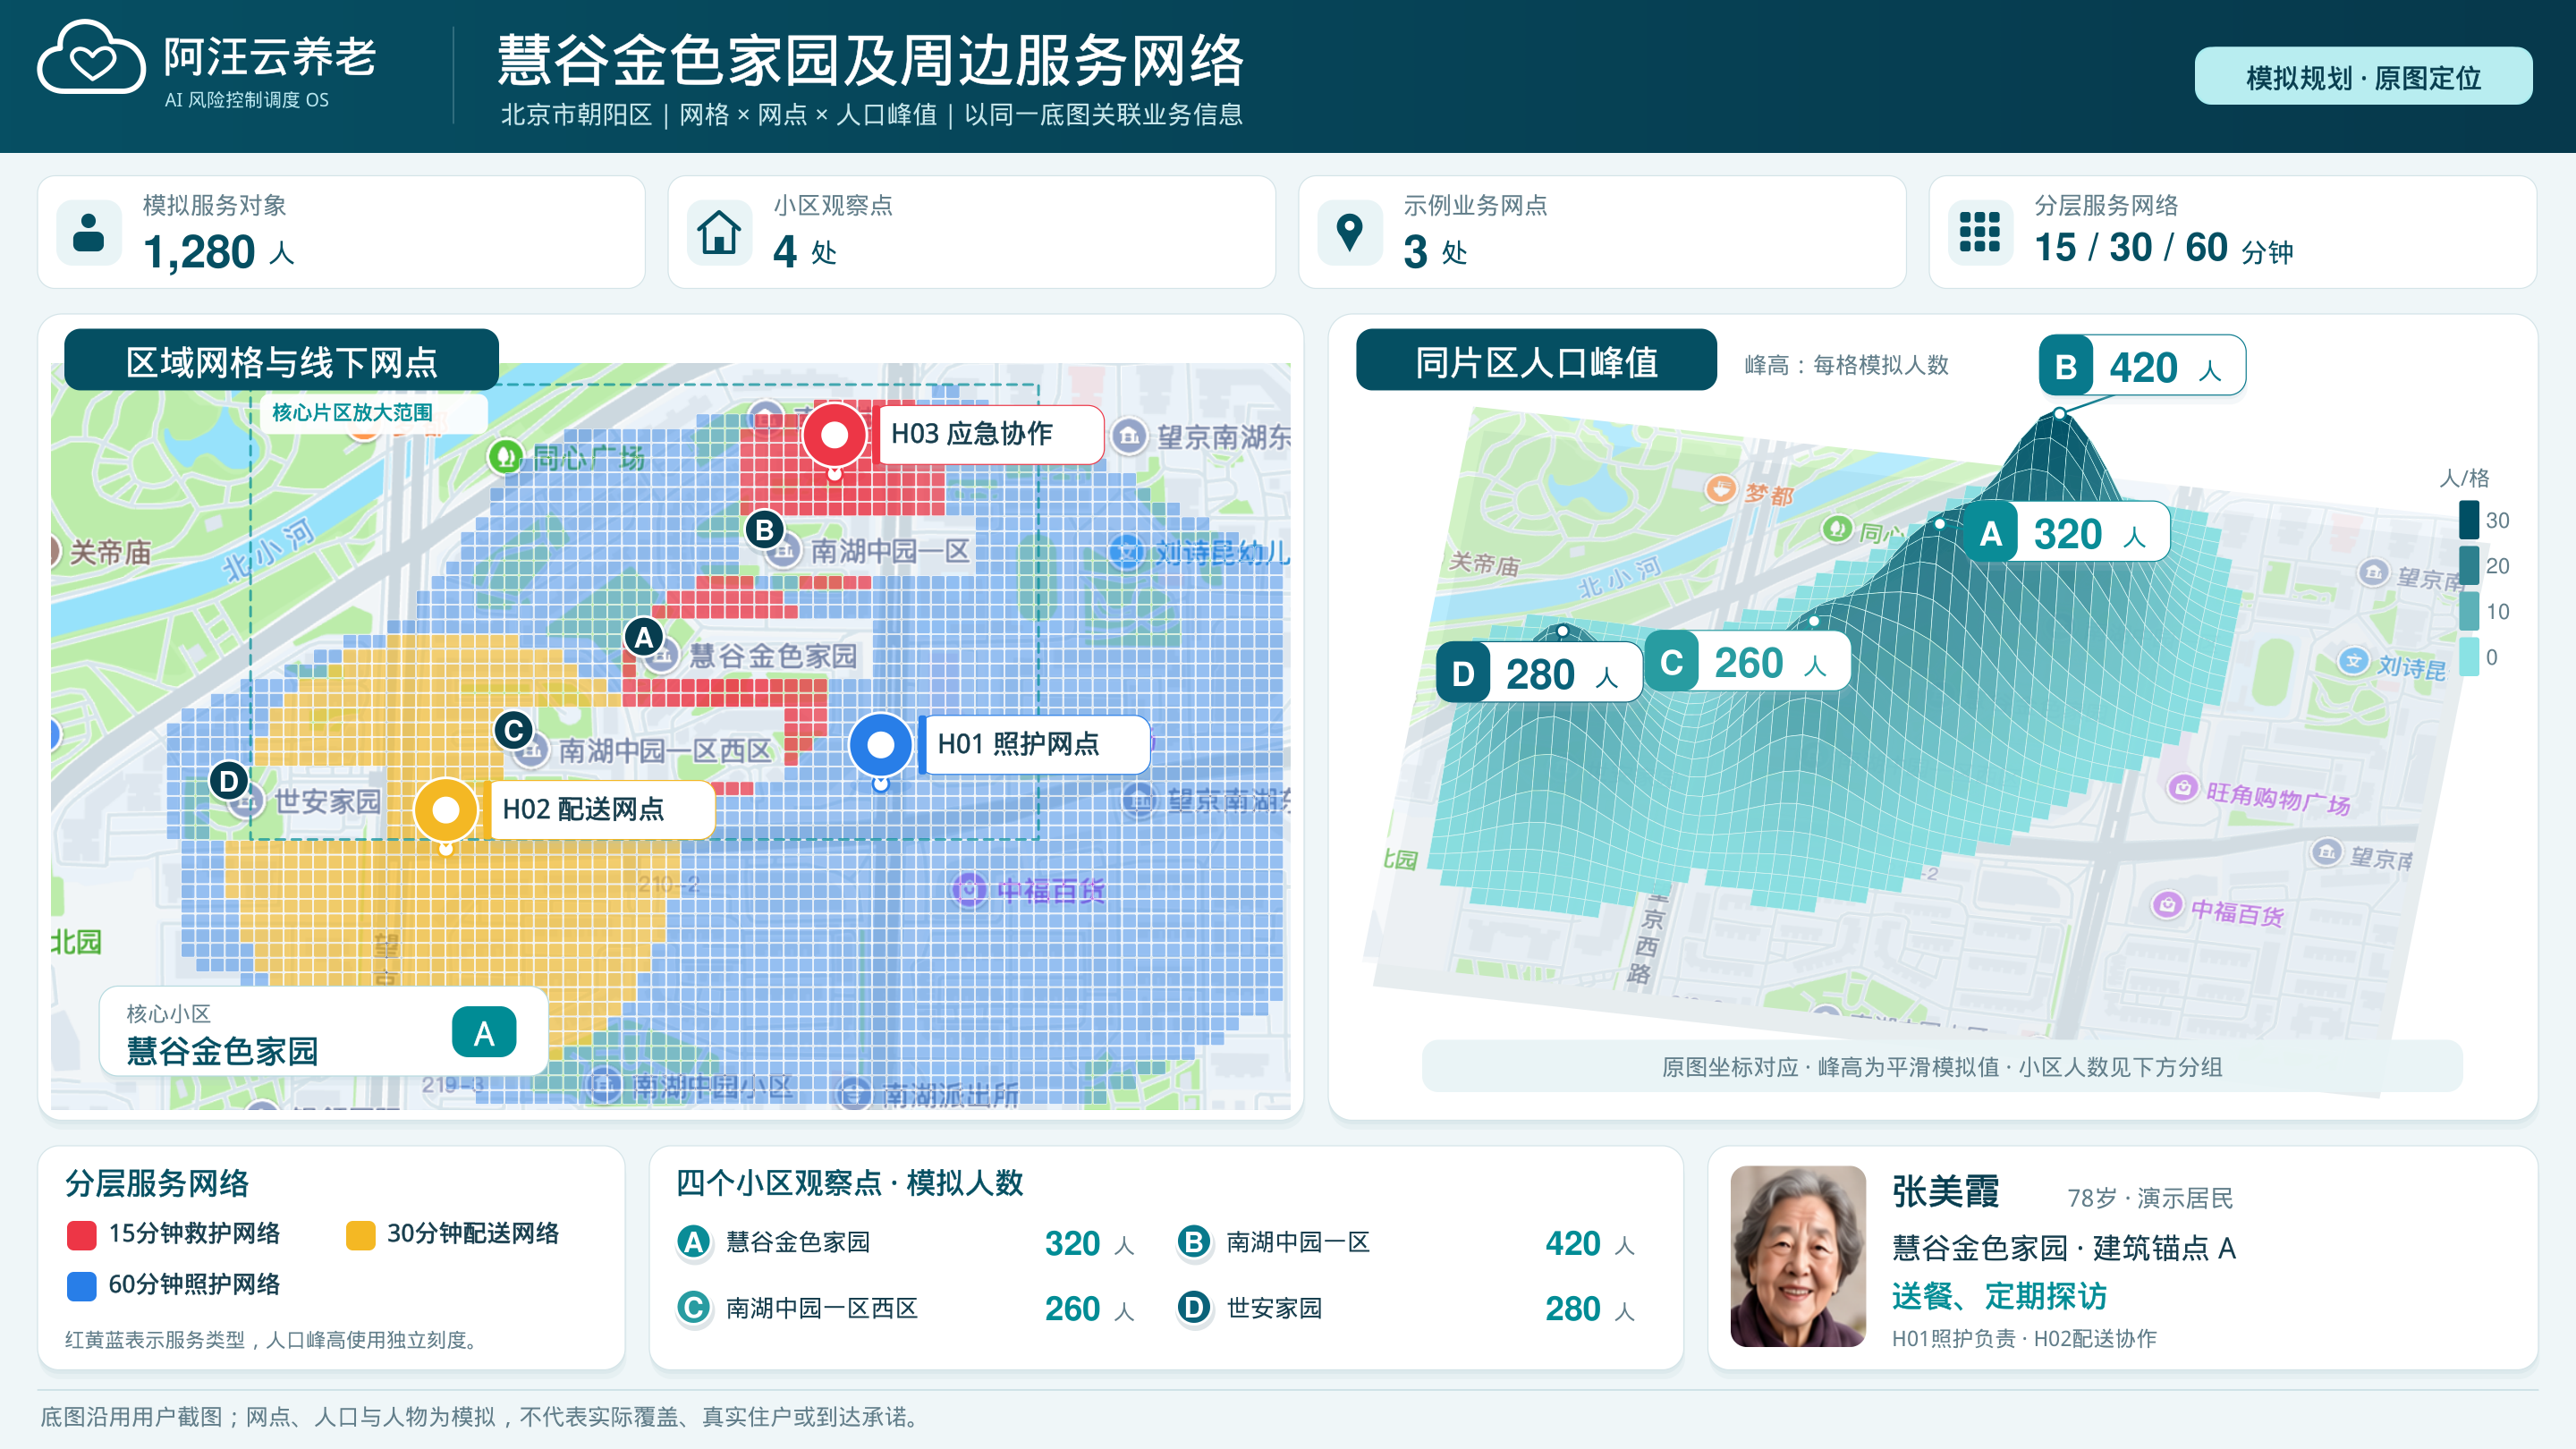
Task: Click the A icon beside 慧谷金色家园 in list
Action: [693, 1242]
